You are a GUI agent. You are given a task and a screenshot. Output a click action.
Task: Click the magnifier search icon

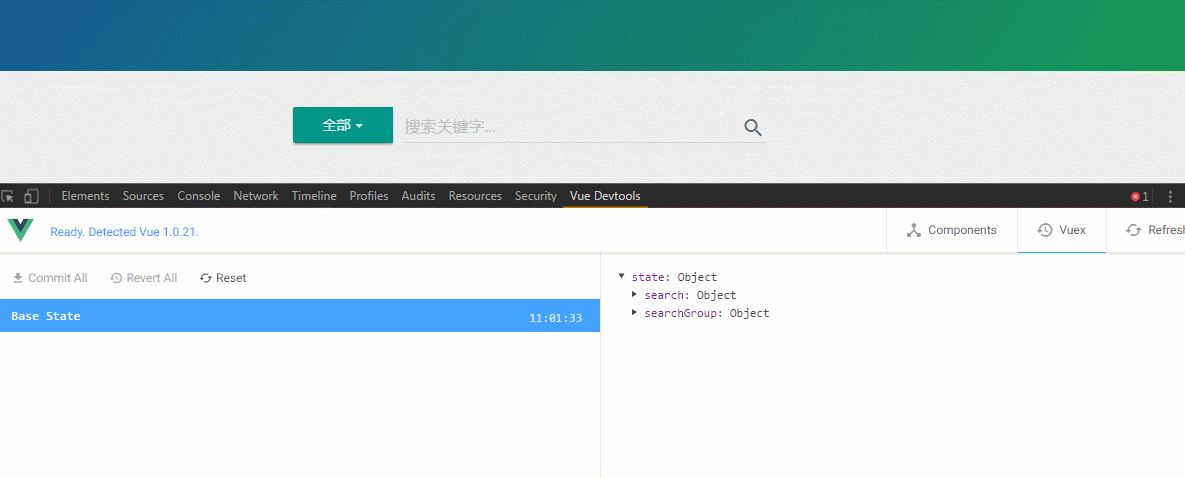753,127
